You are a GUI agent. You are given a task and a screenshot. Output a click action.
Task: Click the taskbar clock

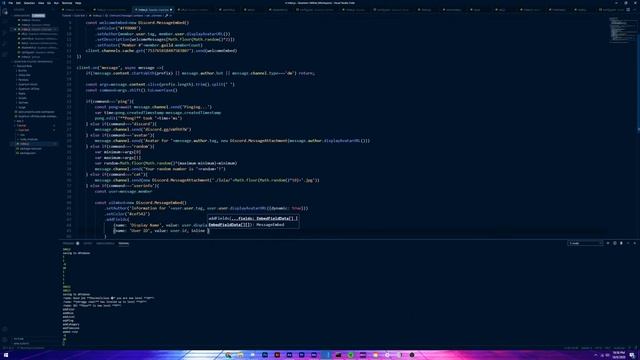coord(619,355)
